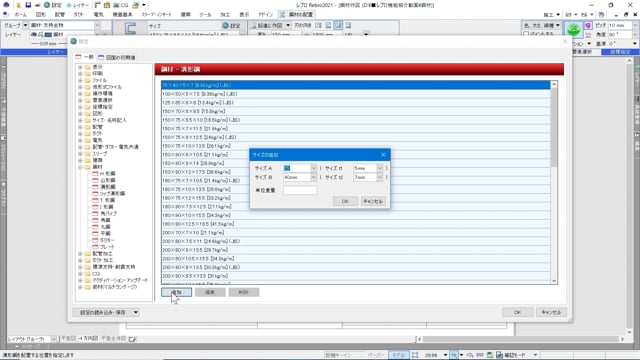Image resolution: width=640 pixels, height=360 pixels.
Task: Click the green round confirm icon
Action: 573,29
